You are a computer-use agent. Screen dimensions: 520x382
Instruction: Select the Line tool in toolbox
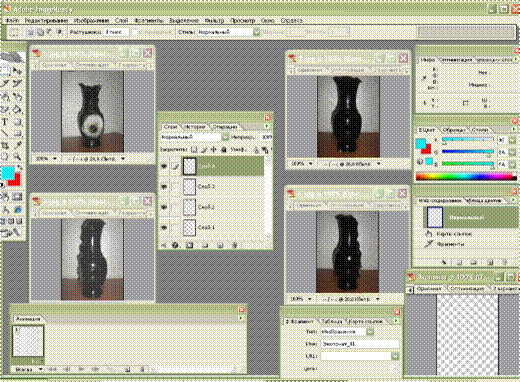5,134
